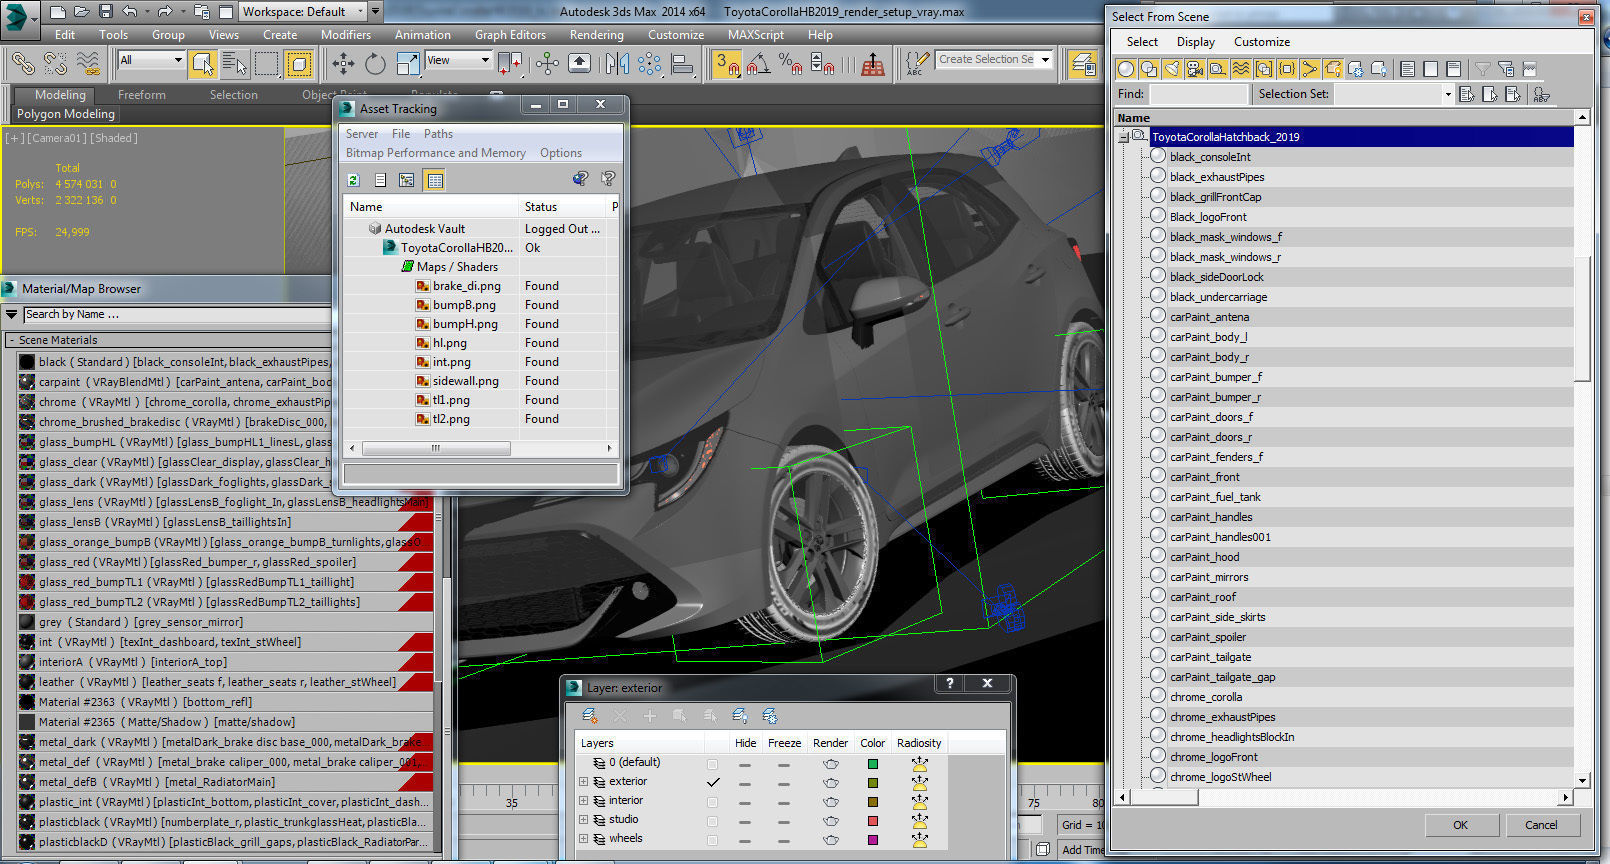Open the Rendering menu
Image resolution: width=1610 pixels, height=864 pixels.
pyautogui.click(x=596, y=35)
